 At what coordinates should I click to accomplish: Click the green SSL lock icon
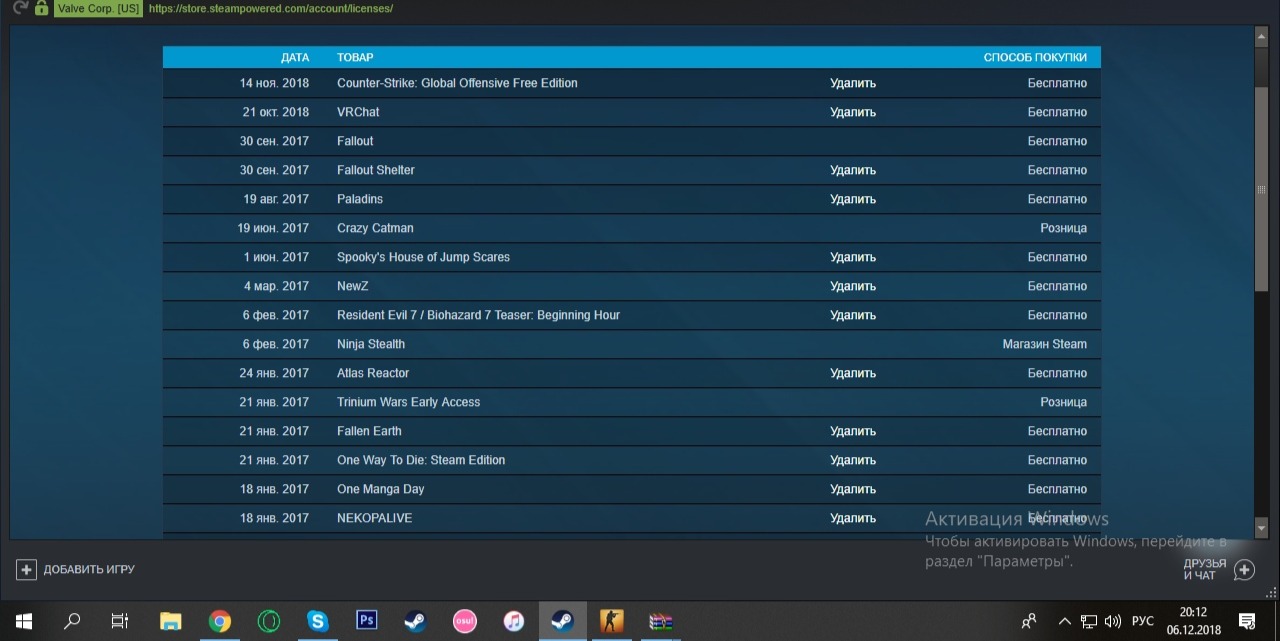click(x=41, y=8)
